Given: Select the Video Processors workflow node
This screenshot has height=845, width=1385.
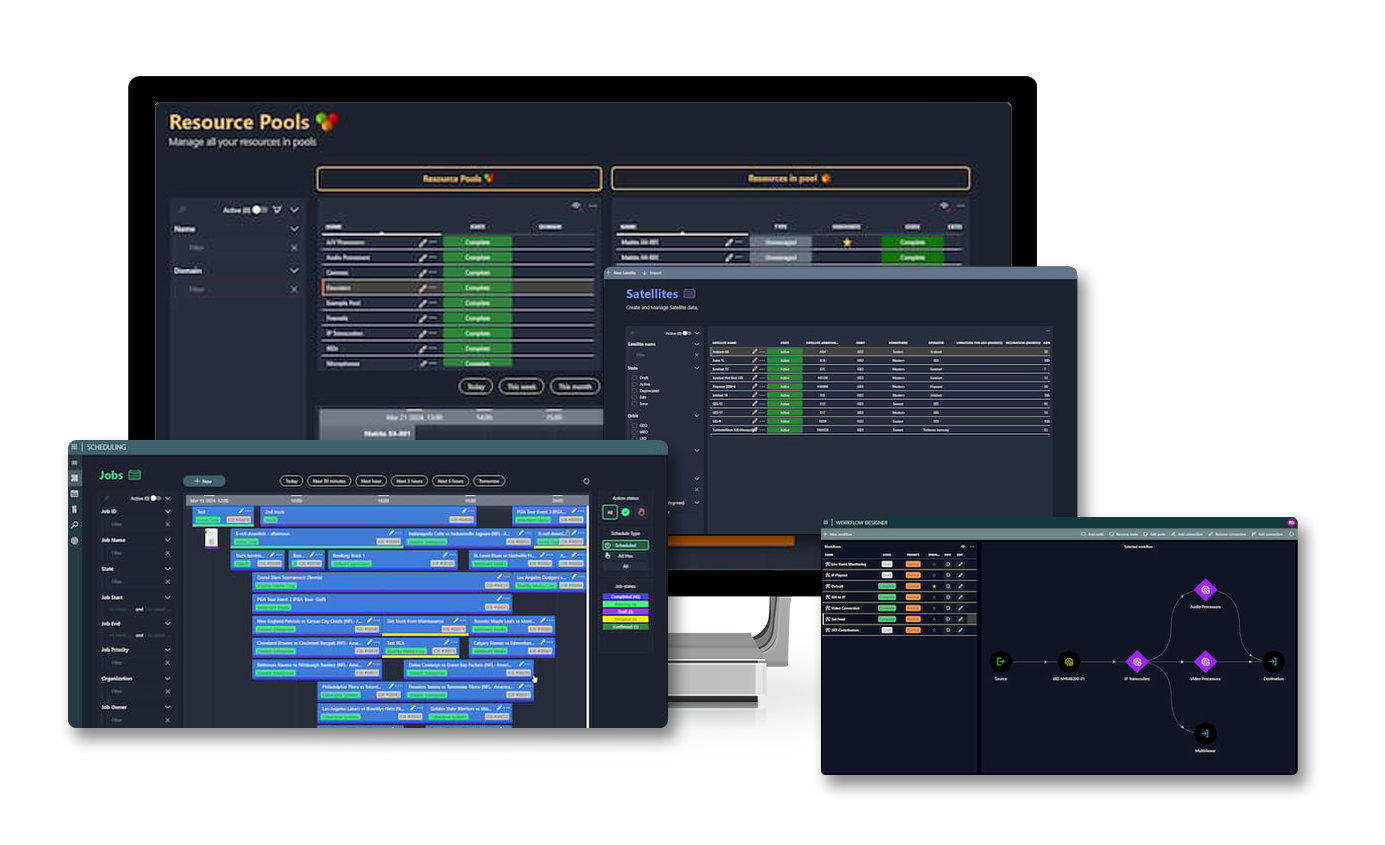Looking at the screenshot, I should (1206, 661).
